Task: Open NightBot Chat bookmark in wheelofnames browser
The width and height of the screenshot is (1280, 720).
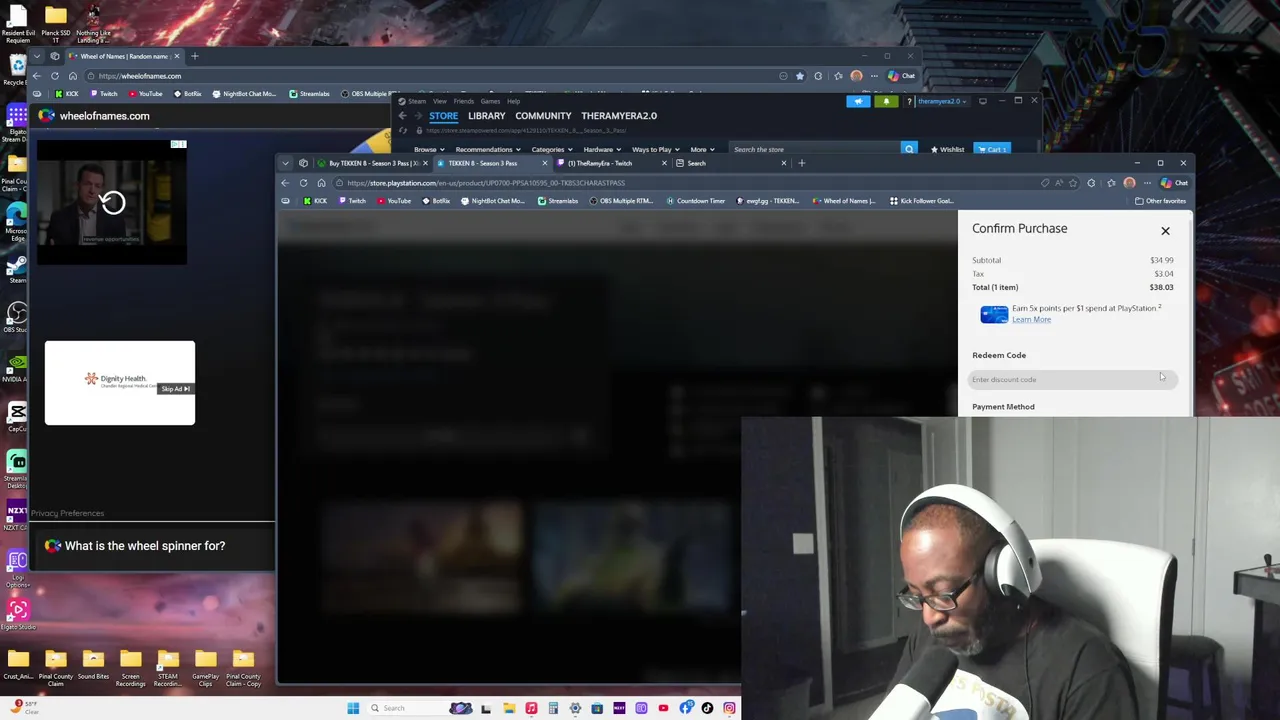Action: coord(244,94)
